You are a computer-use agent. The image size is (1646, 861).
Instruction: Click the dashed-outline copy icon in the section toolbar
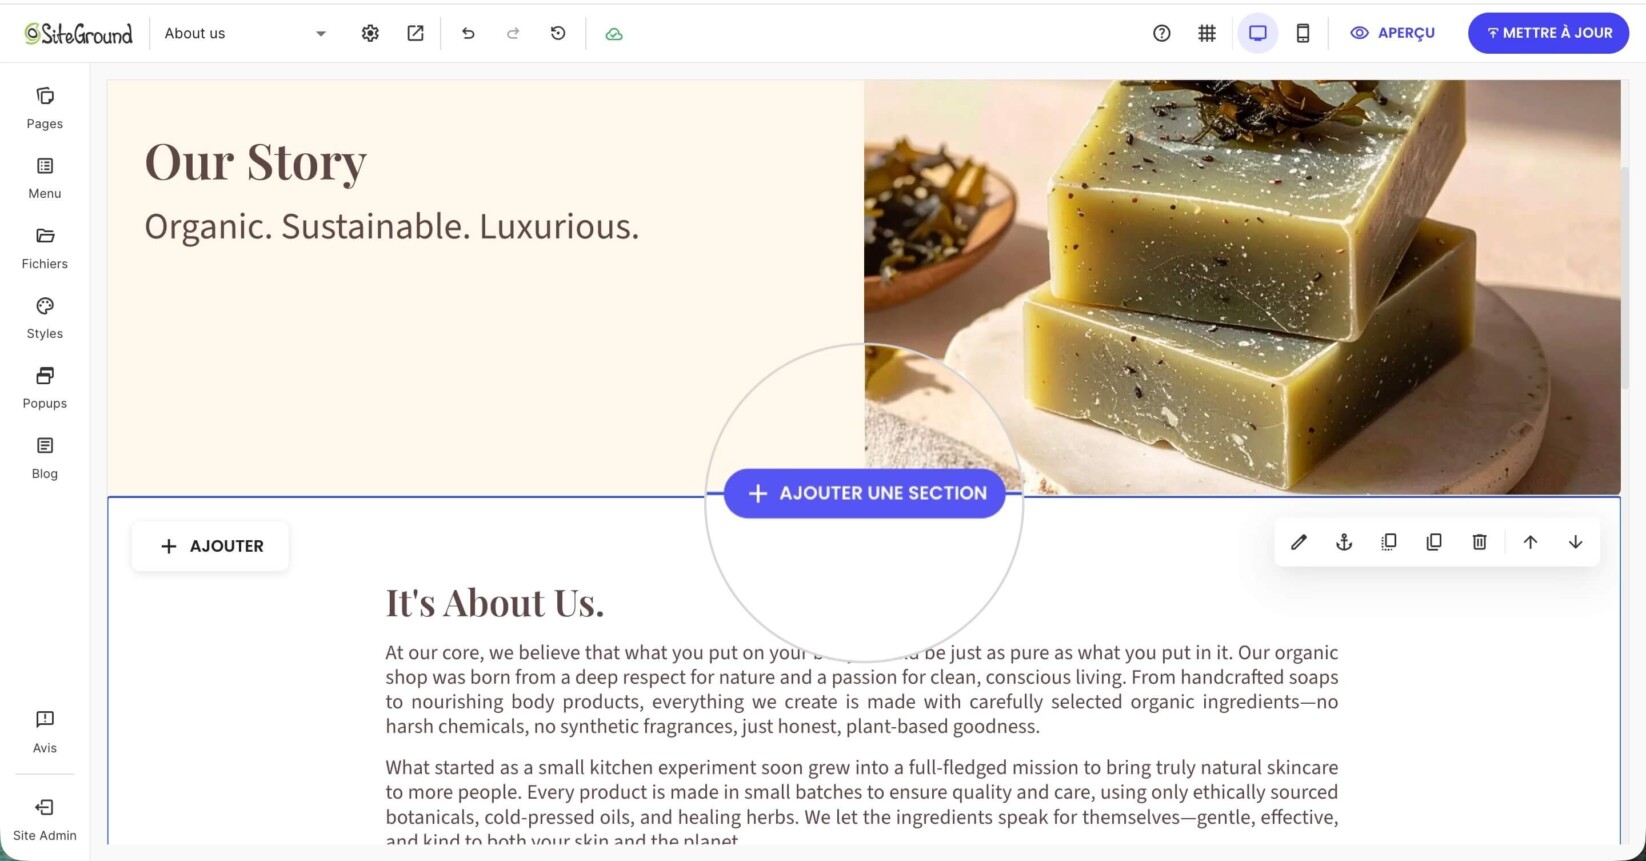point(1389,542)
